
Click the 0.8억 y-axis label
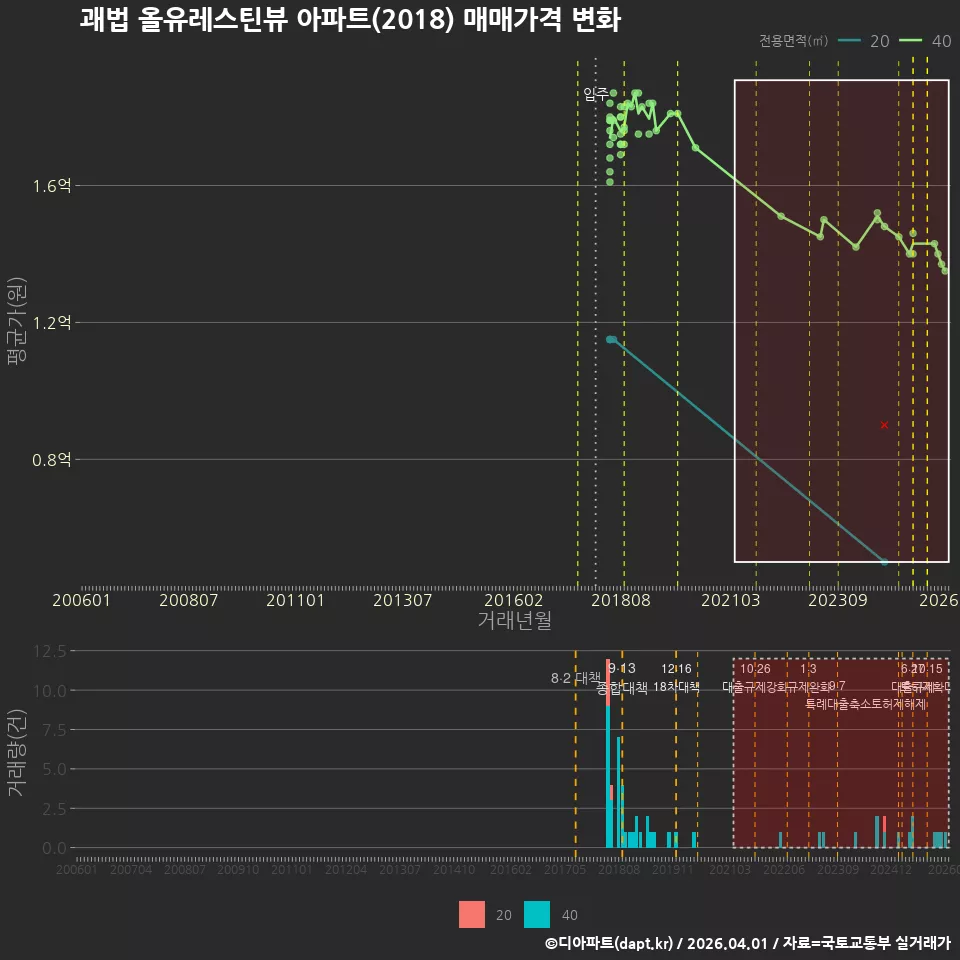coord(52,460)
